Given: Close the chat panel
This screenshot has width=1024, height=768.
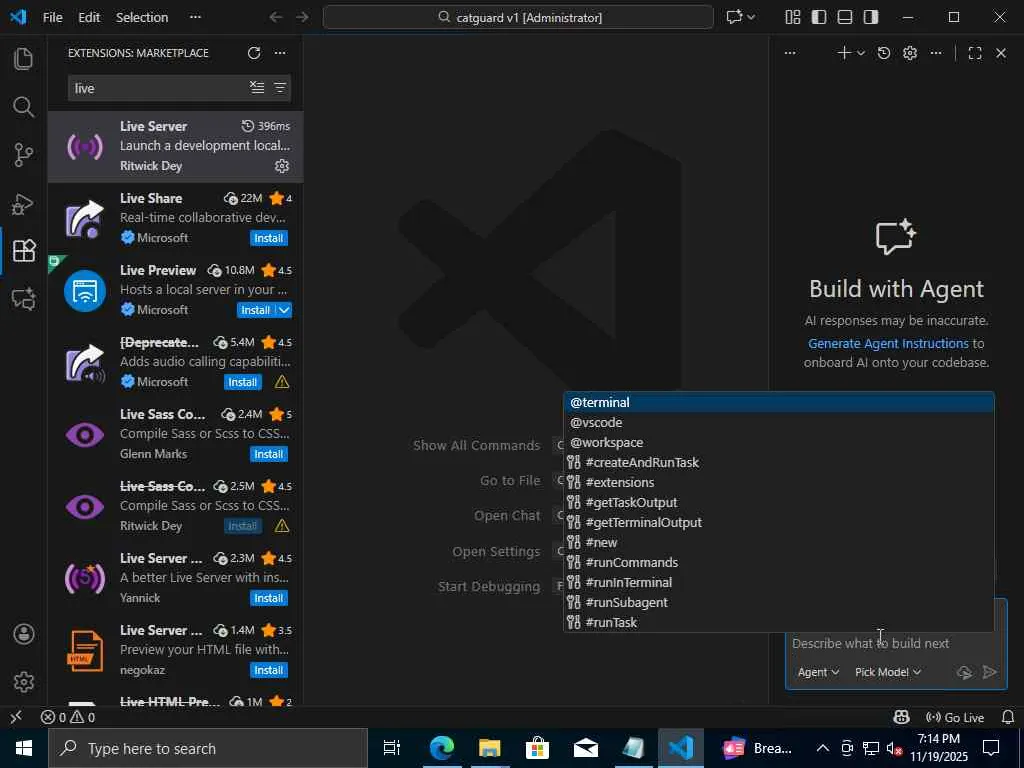Looking at the screenshot, I should click(1001, 53).
